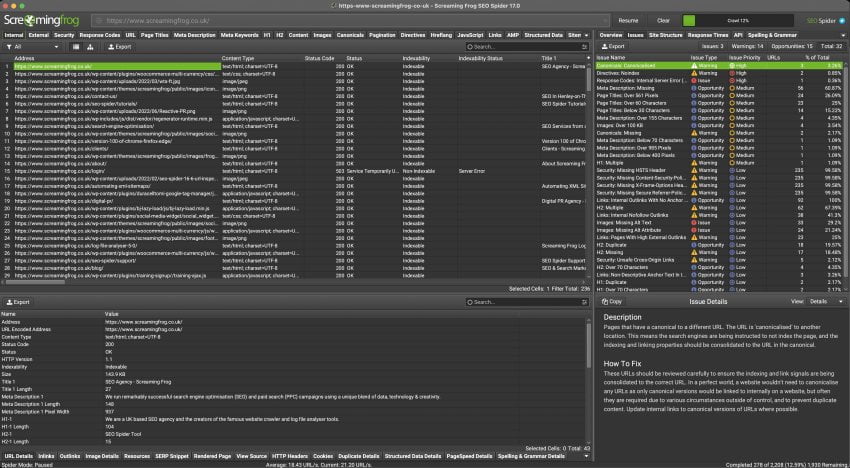The image size is (850, 468).
Task: Click low priority icon for Security: Missing HSTS Header
Action: 732,170
